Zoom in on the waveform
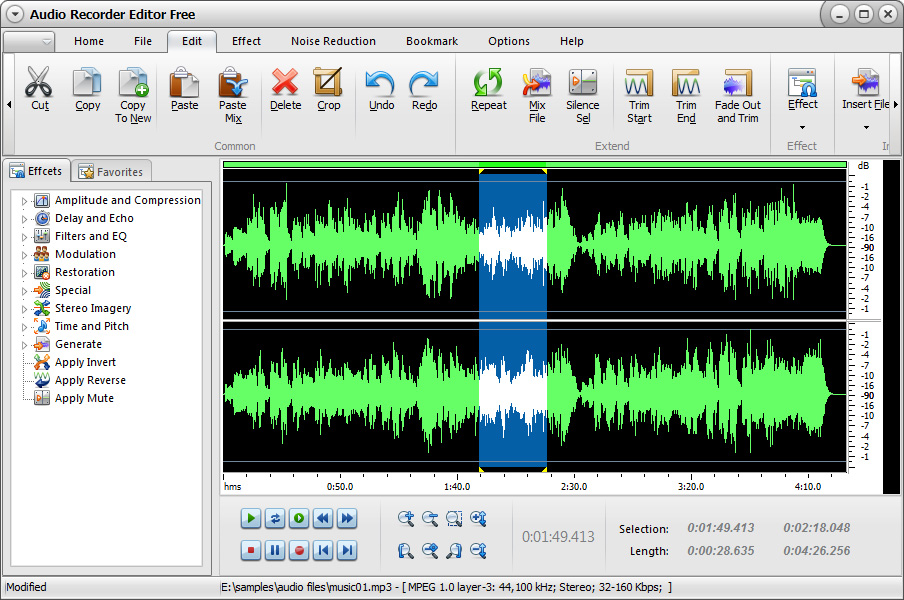 [407, 518]
